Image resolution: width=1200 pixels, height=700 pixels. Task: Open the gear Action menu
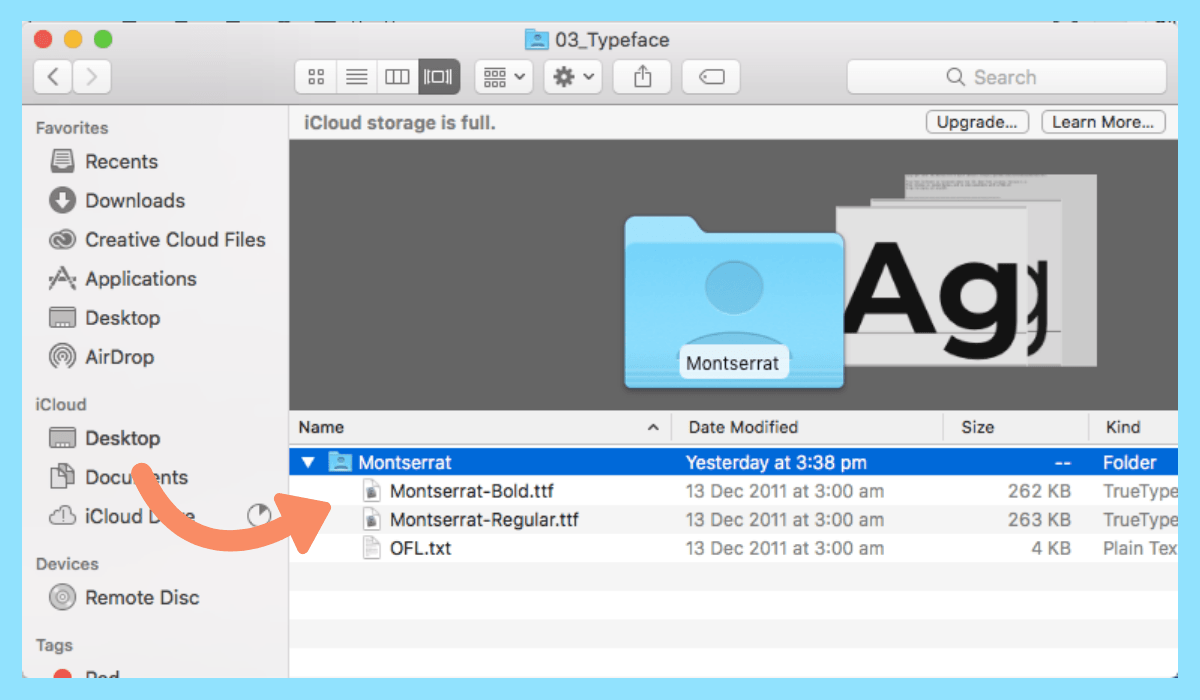point(573,77)
